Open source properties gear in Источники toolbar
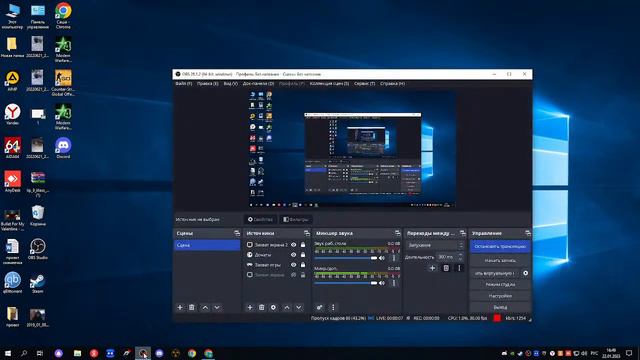Screen dimensions: 640x360 273,307
